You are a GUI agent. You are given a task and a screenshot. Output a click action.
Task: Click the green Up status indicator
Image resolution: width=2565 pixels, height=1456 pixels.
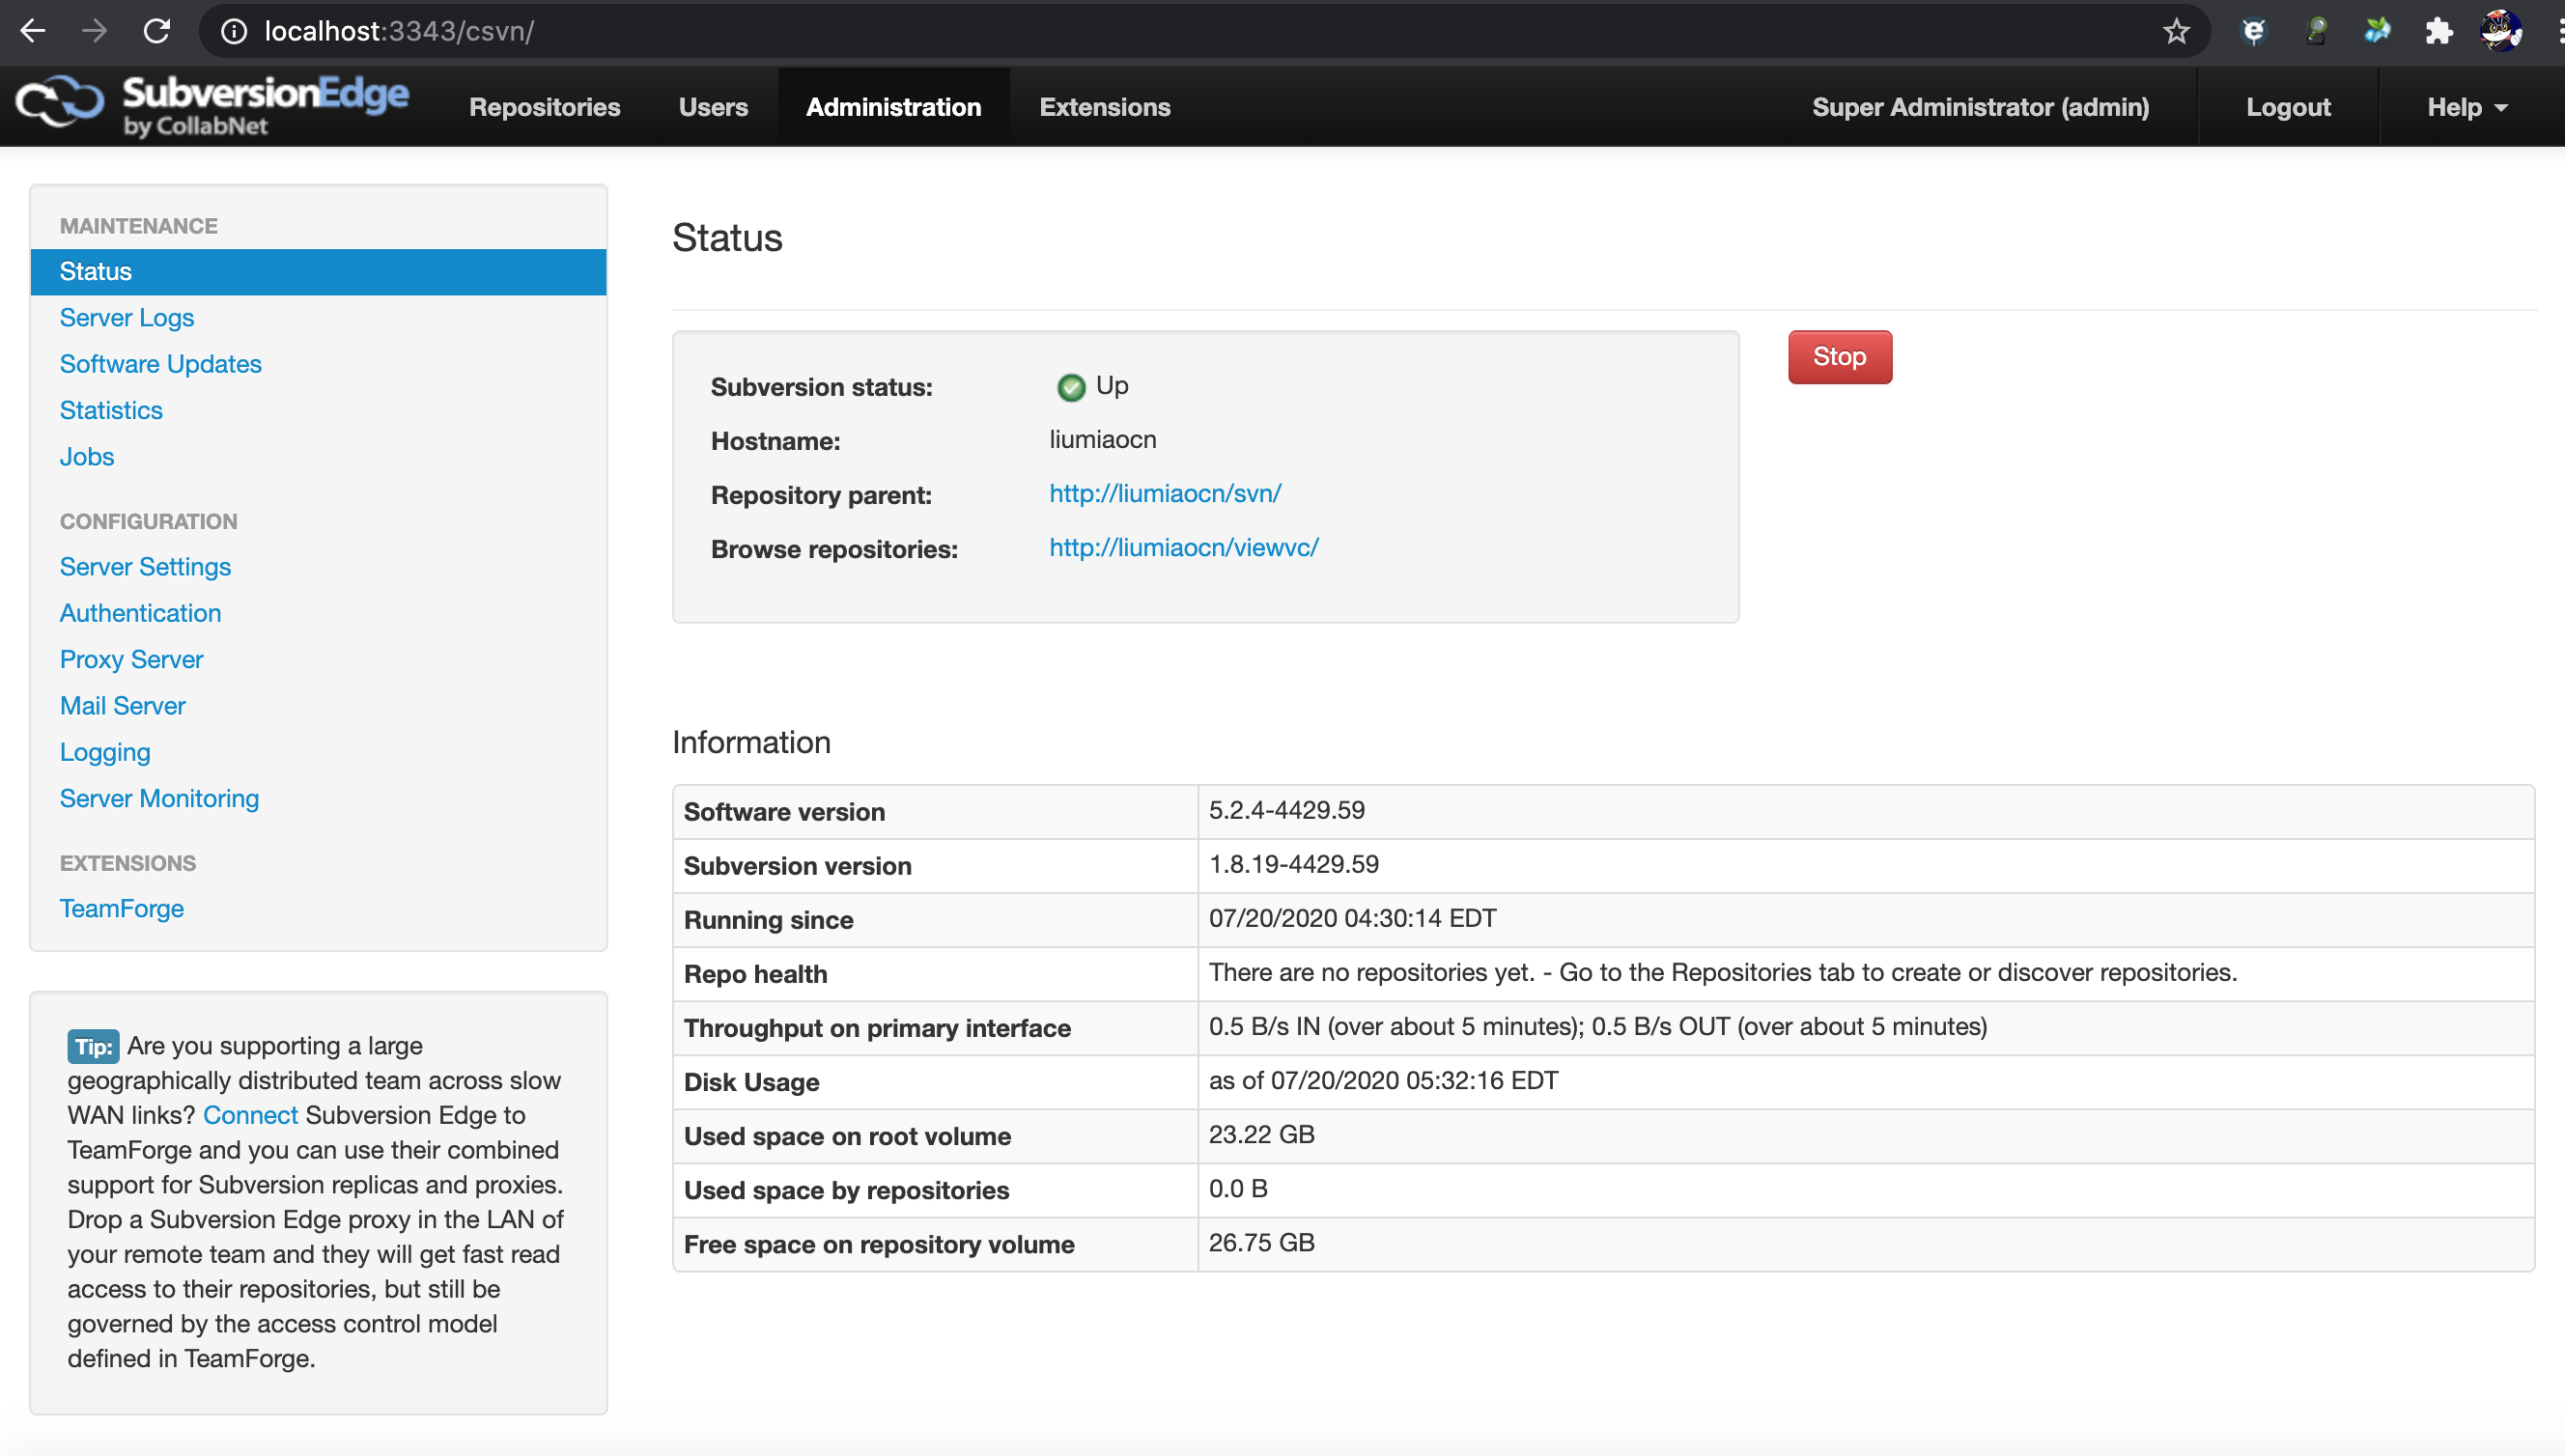(x=1070, y=387)
